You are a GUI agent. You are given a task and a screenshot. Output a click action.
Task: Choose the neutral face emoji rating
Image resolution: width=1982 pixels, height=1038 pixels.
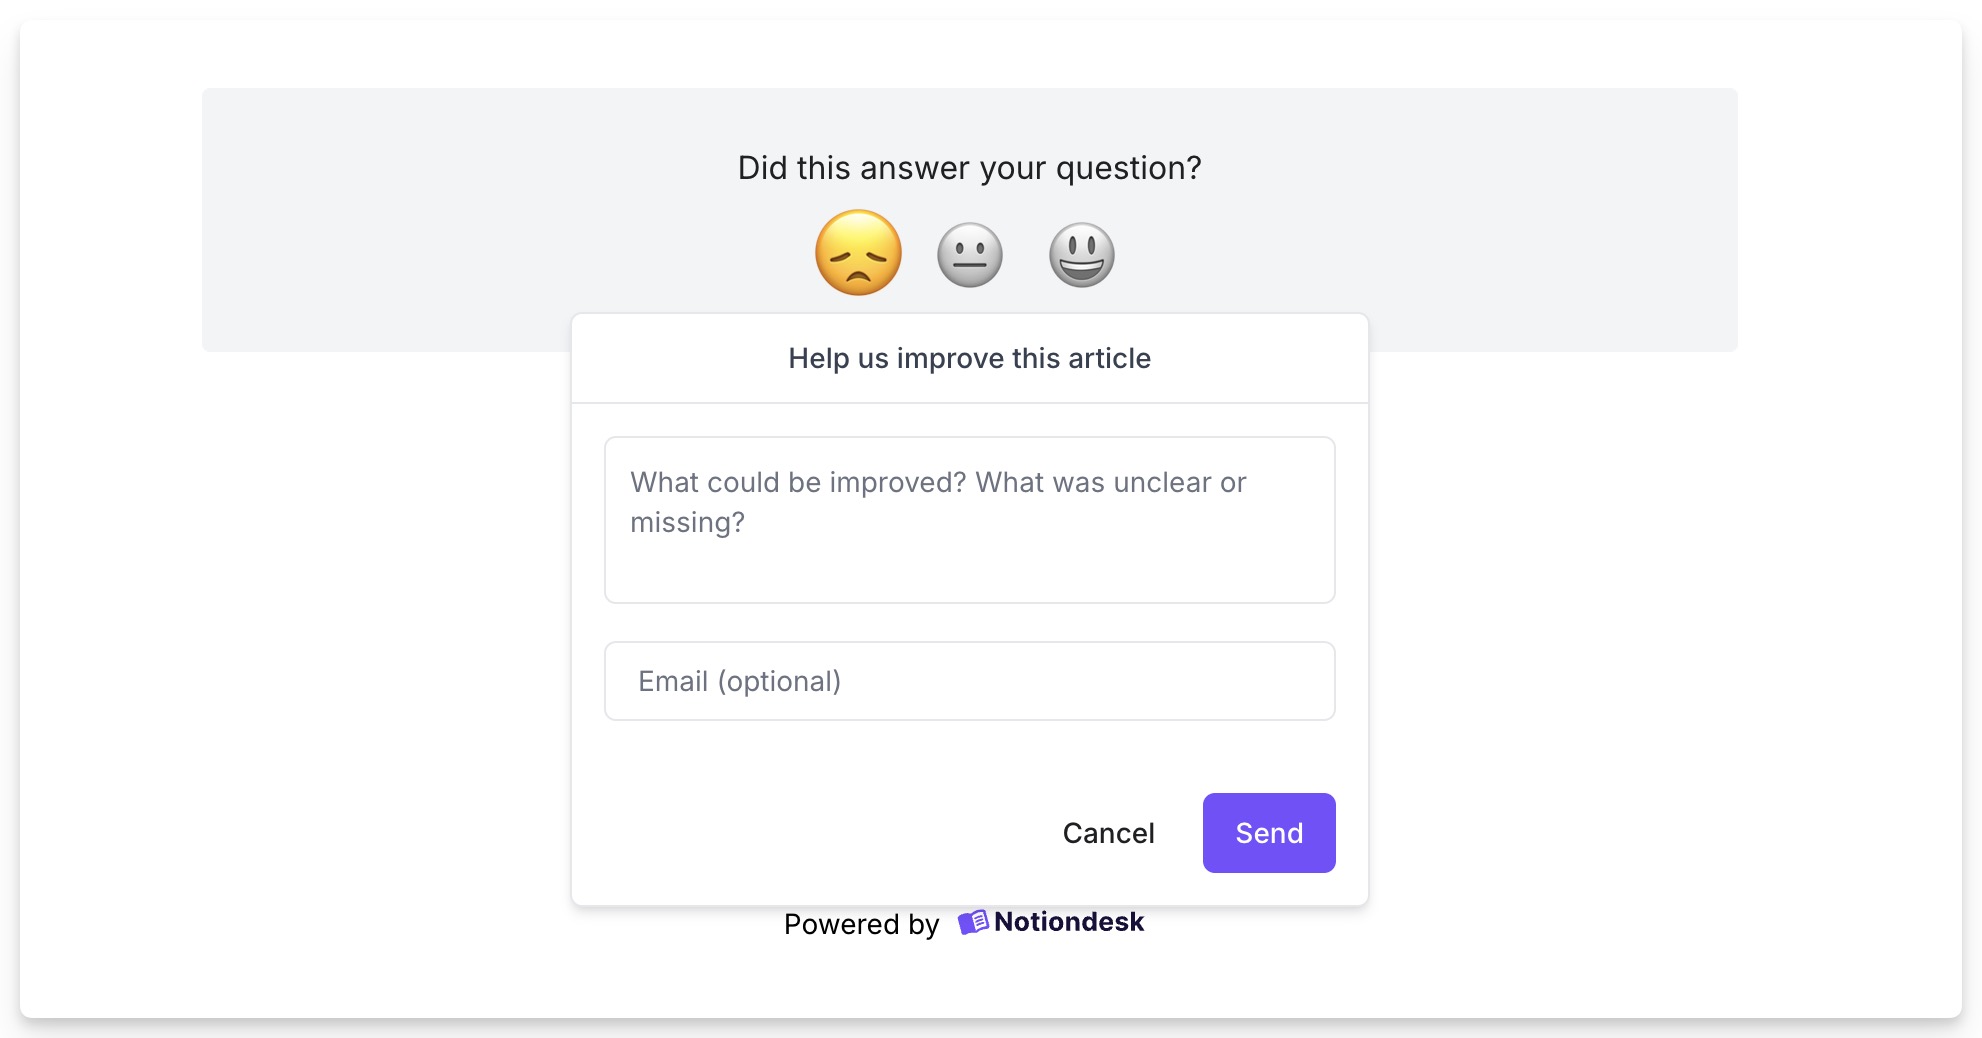[x=969, y=254]
